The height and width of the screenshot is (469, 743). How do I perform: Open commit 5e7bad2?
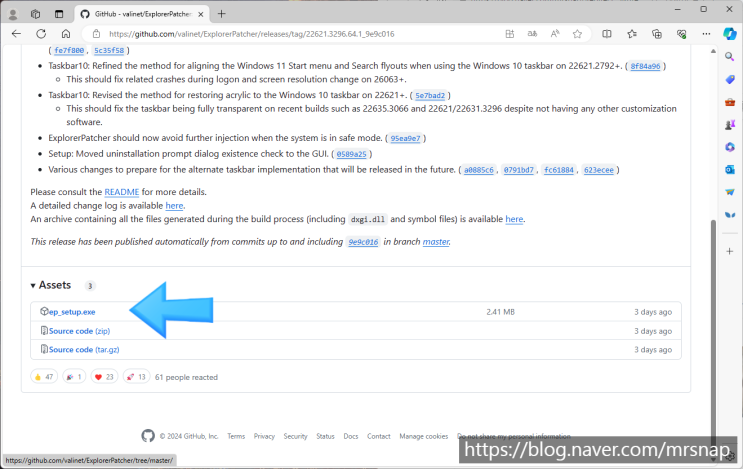click(x=430, y=95)
